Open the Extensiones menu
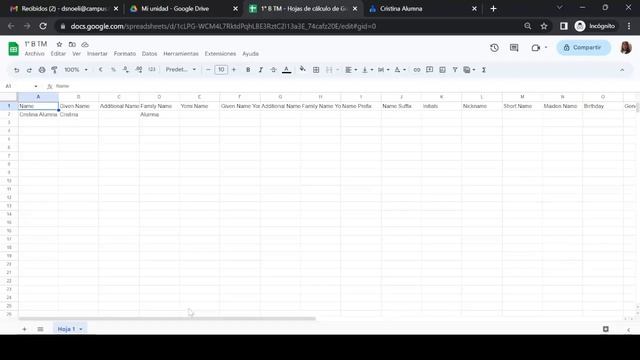 220,54
